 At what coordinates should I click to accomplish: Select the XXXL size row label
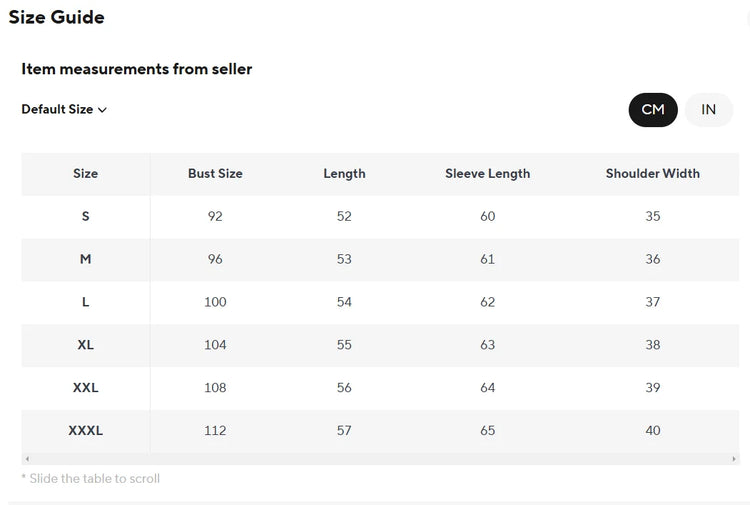coord(86,430)
